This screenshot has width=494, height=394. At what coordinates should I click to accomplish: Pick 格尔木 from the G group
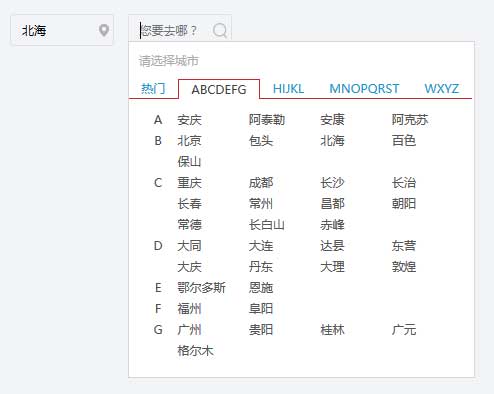(x=195, y=351)
